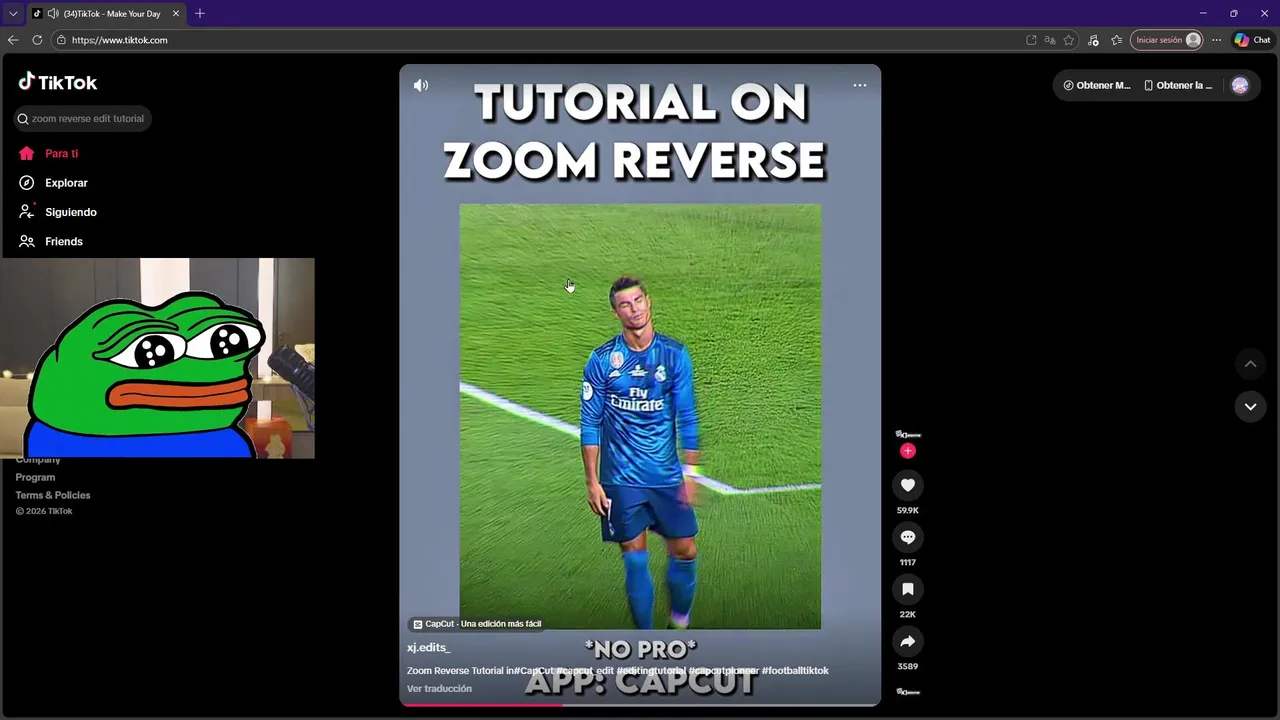The width and height of the screenshot is (1280, 720).
Task: Save video with bookmark icon
Action: (x=907, y=589)
